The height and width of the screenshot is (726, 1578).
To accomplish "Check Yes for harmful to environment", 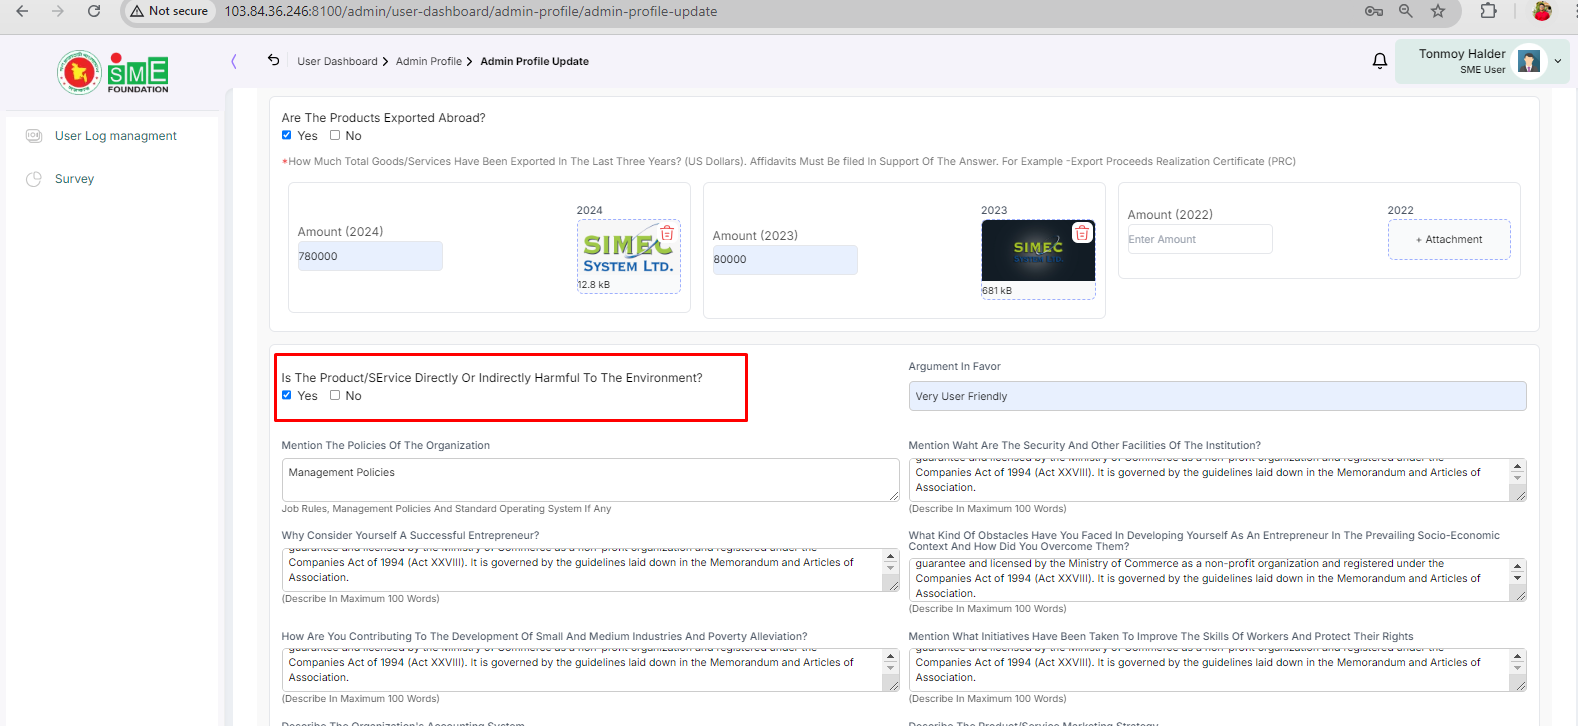I will (x=287, y=395).
